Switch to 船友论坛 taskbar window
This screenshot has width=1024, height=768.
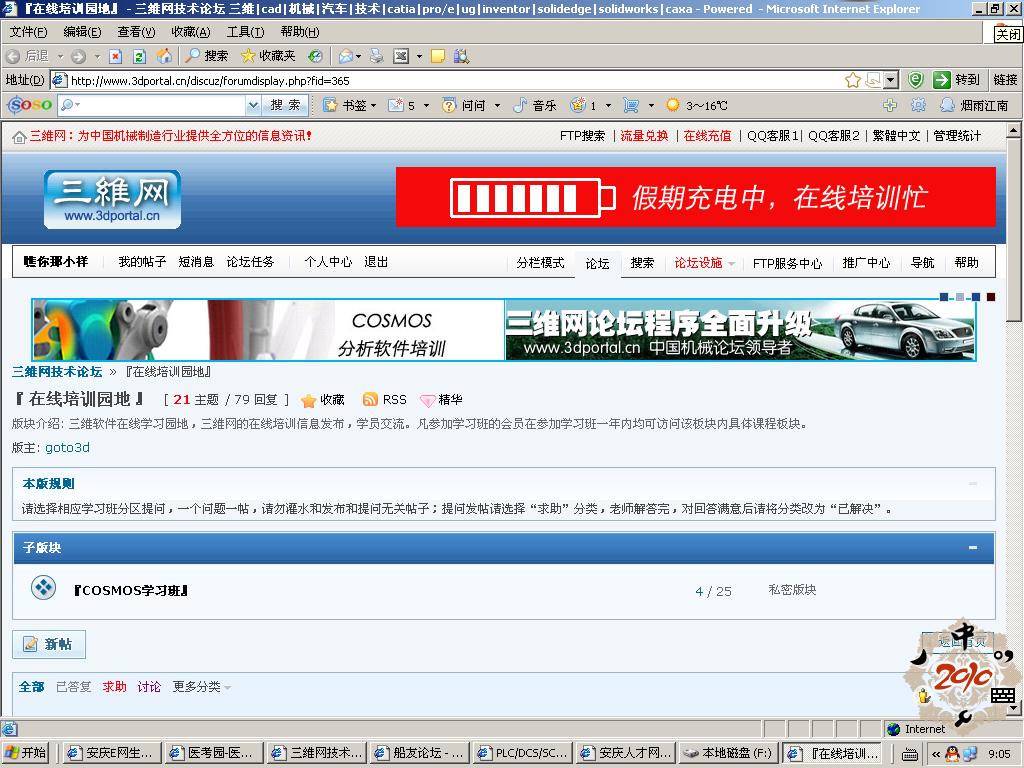[418, 753]
